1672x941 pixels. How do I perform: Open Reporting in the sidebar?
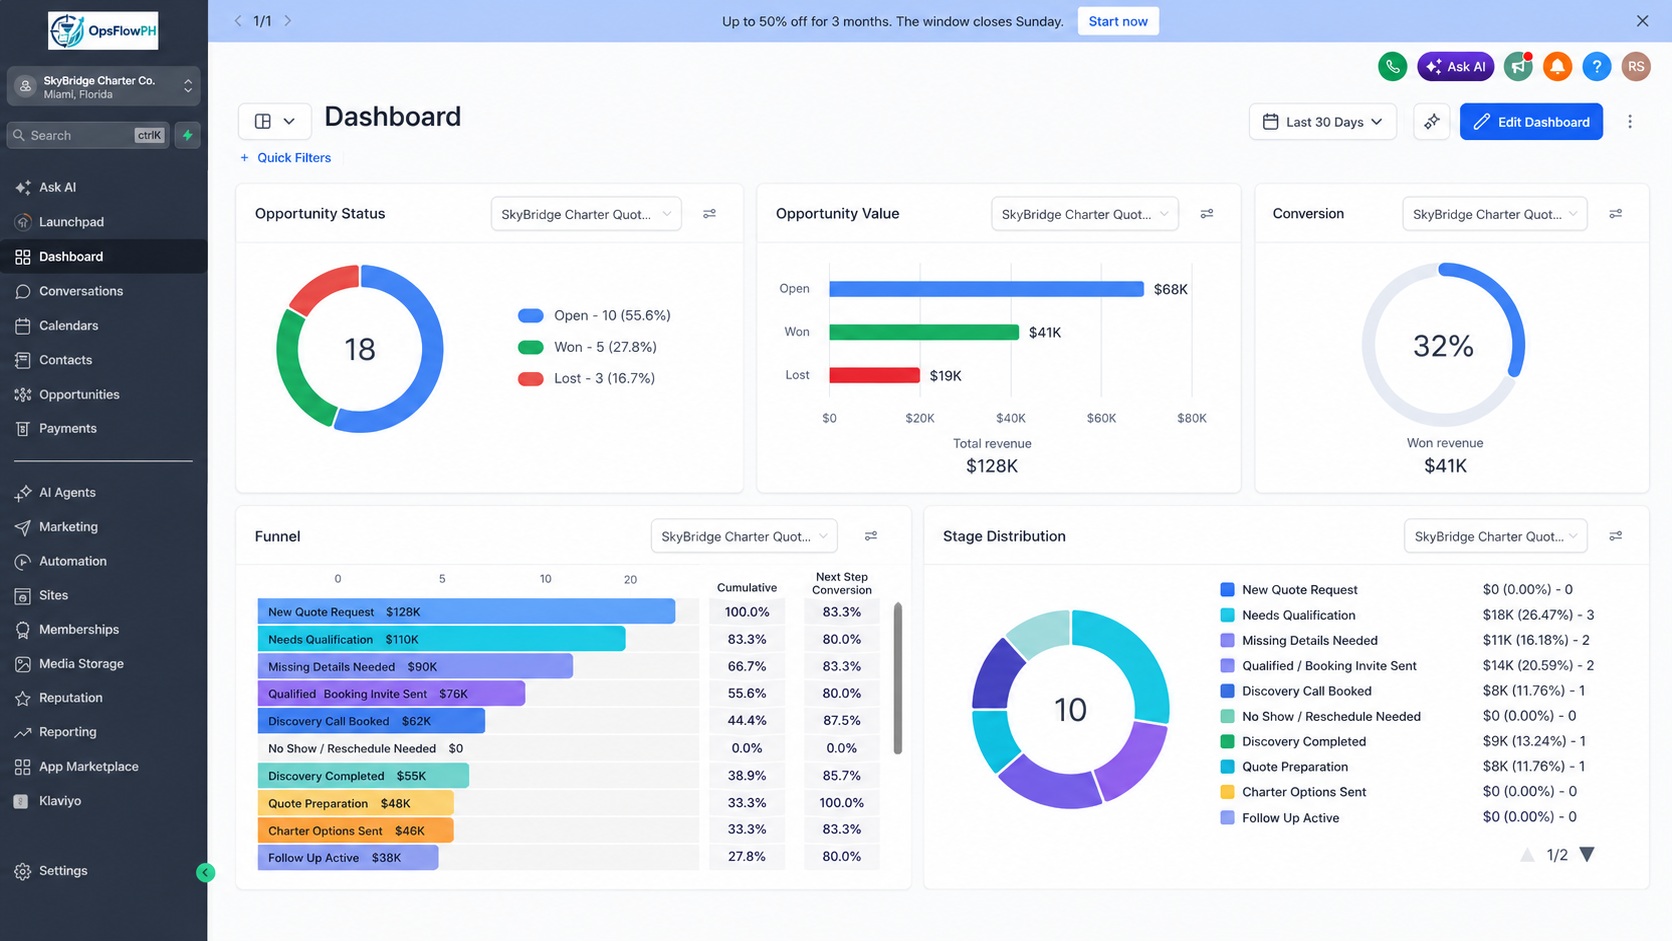coord(104,732)
